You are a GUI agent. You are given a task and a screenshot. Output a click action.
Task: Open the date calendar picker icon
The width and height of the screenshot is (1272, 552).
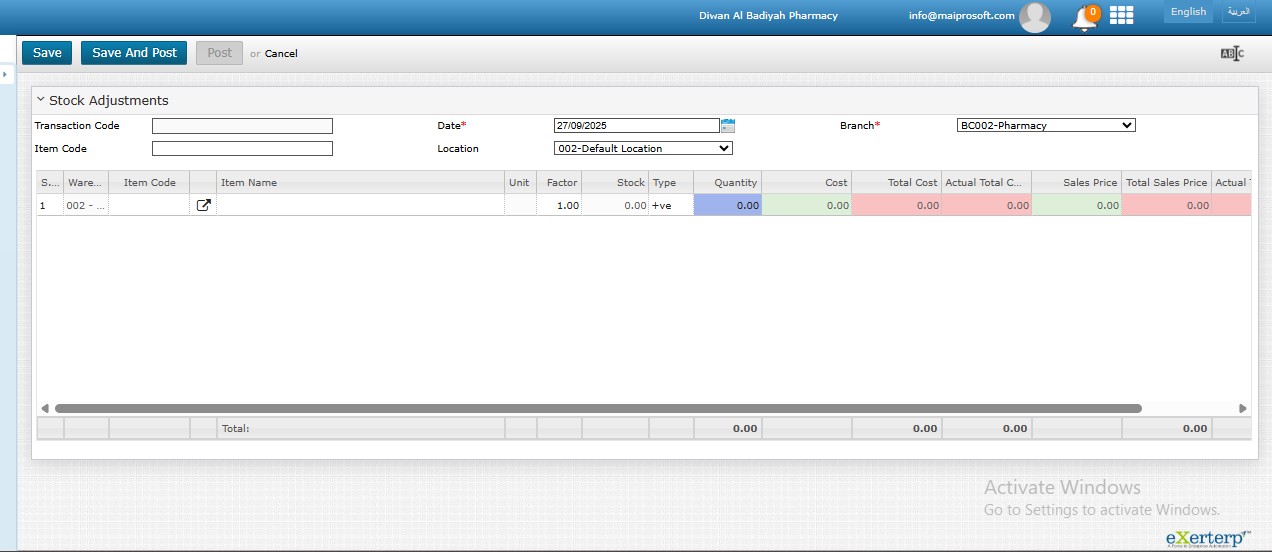pos(728,126)
